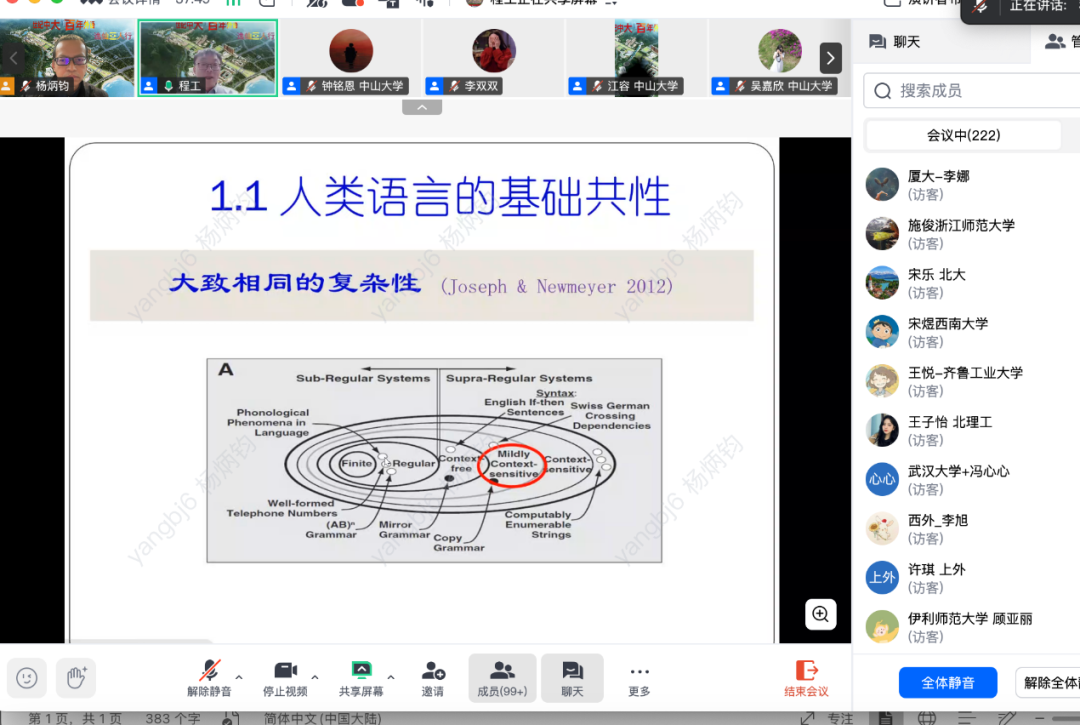Screen dimensions: 1080x725
Task: Open the more options ellipsis (更多)
Action: tap(639, 671)
